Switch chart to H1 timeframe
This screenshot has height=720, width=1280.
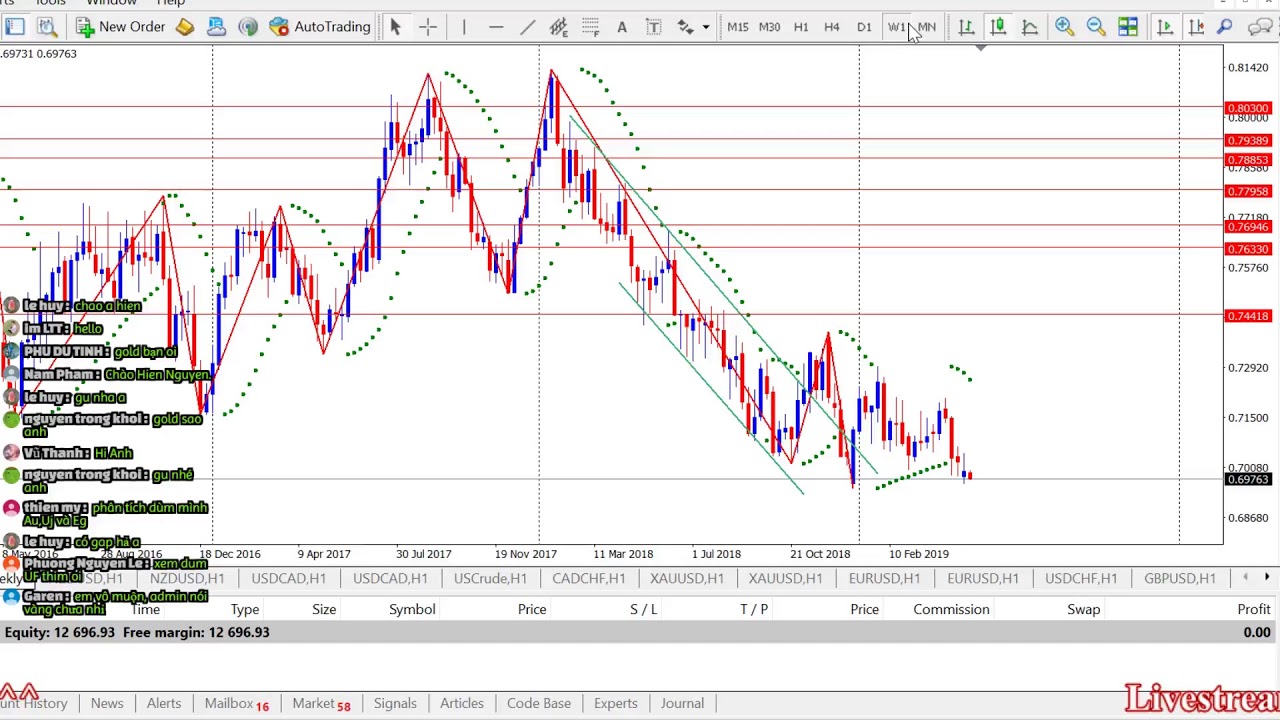coord(801,27)
